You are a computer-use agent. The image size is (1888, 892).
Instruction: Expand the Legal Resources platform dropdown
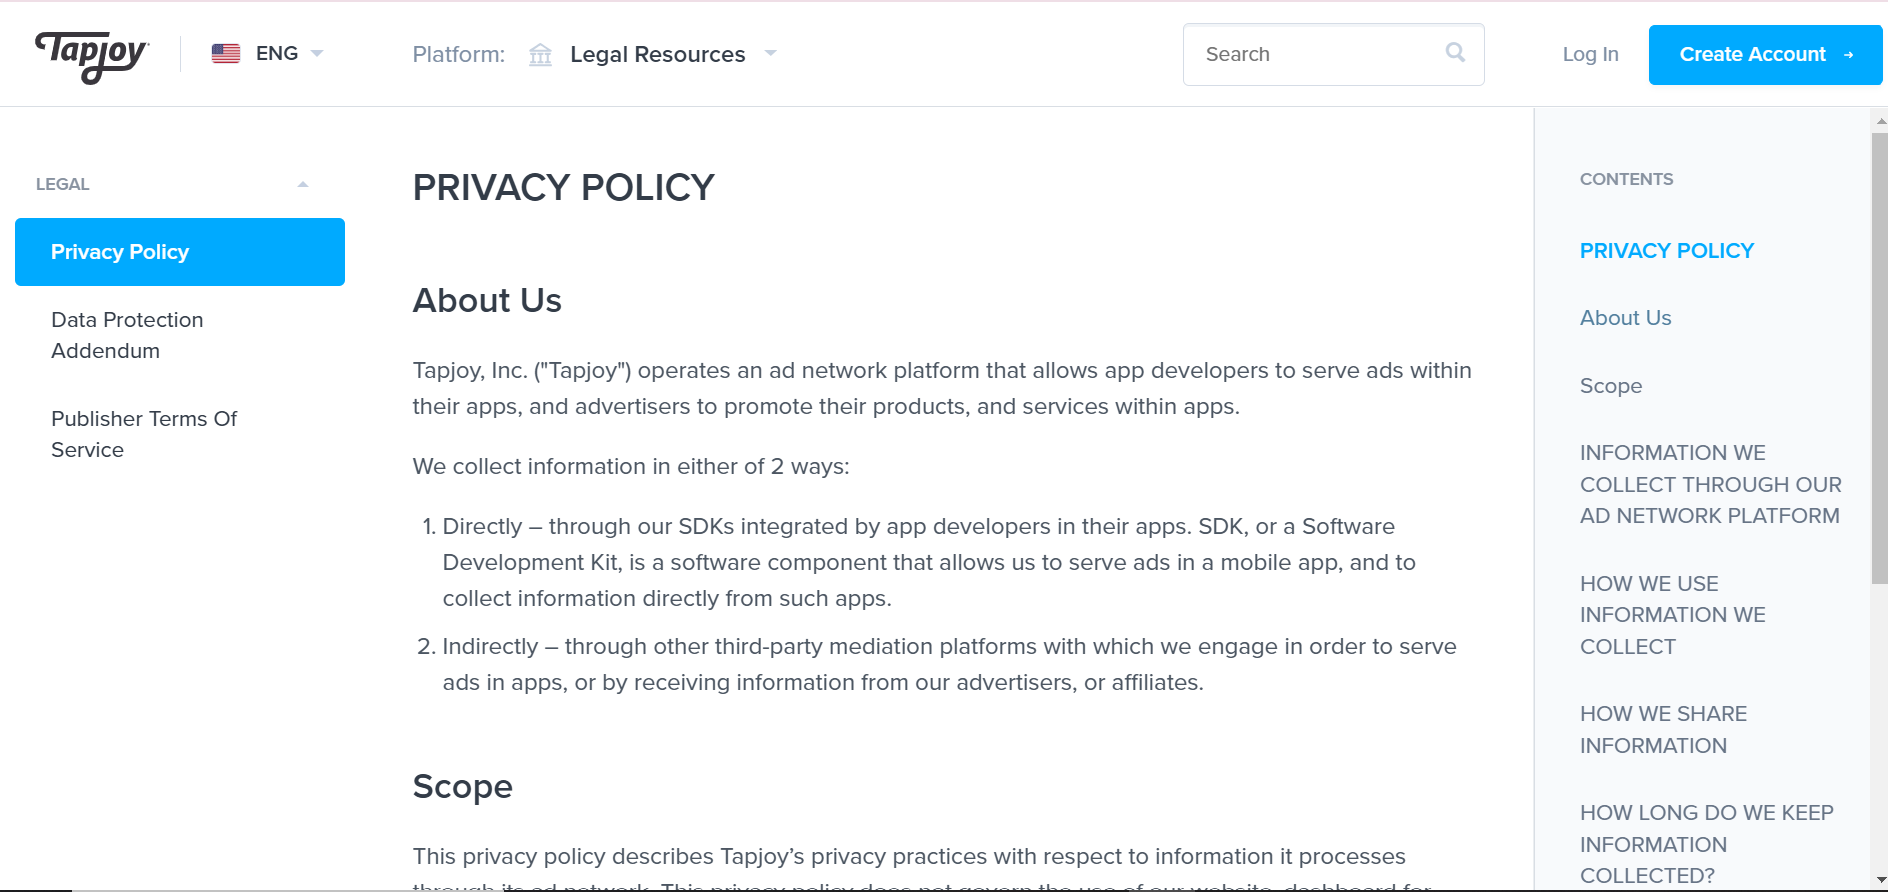coord(770,54)
